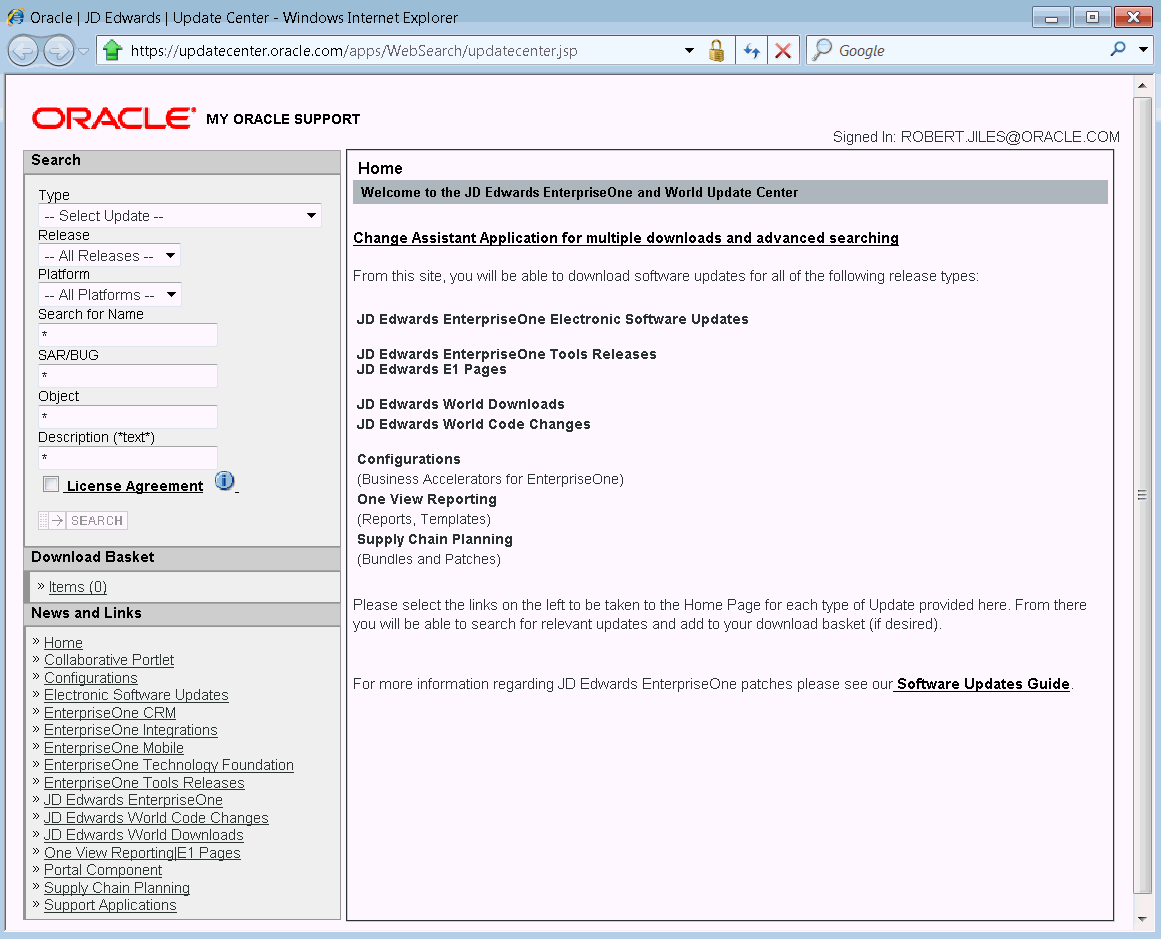Open the EnterpriseOne Technology Foundation link
The height and width of the screenshot is (939, 1161).
coord(169,765)
